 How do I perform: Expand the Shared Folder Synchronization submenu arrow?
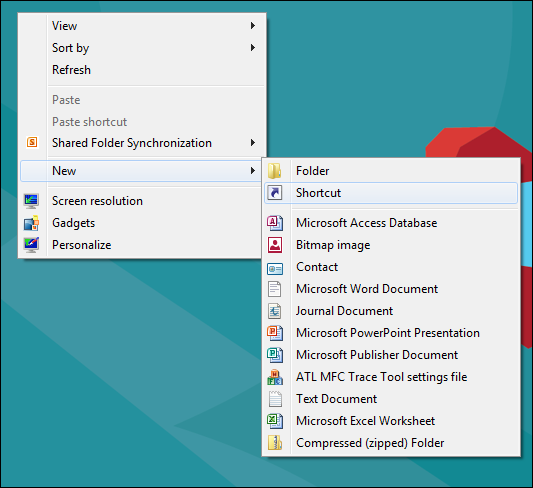click(253, 143)
